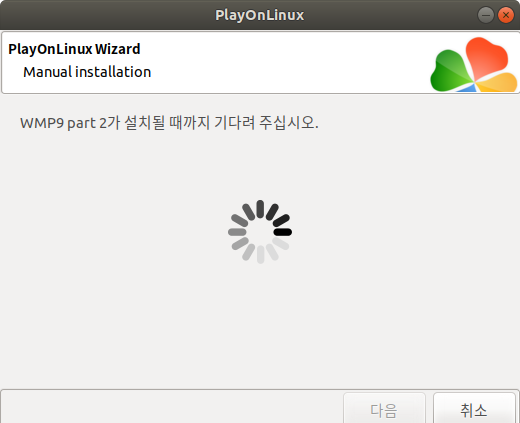Close the PlayOnLinux wizard window

coord(506,15)
